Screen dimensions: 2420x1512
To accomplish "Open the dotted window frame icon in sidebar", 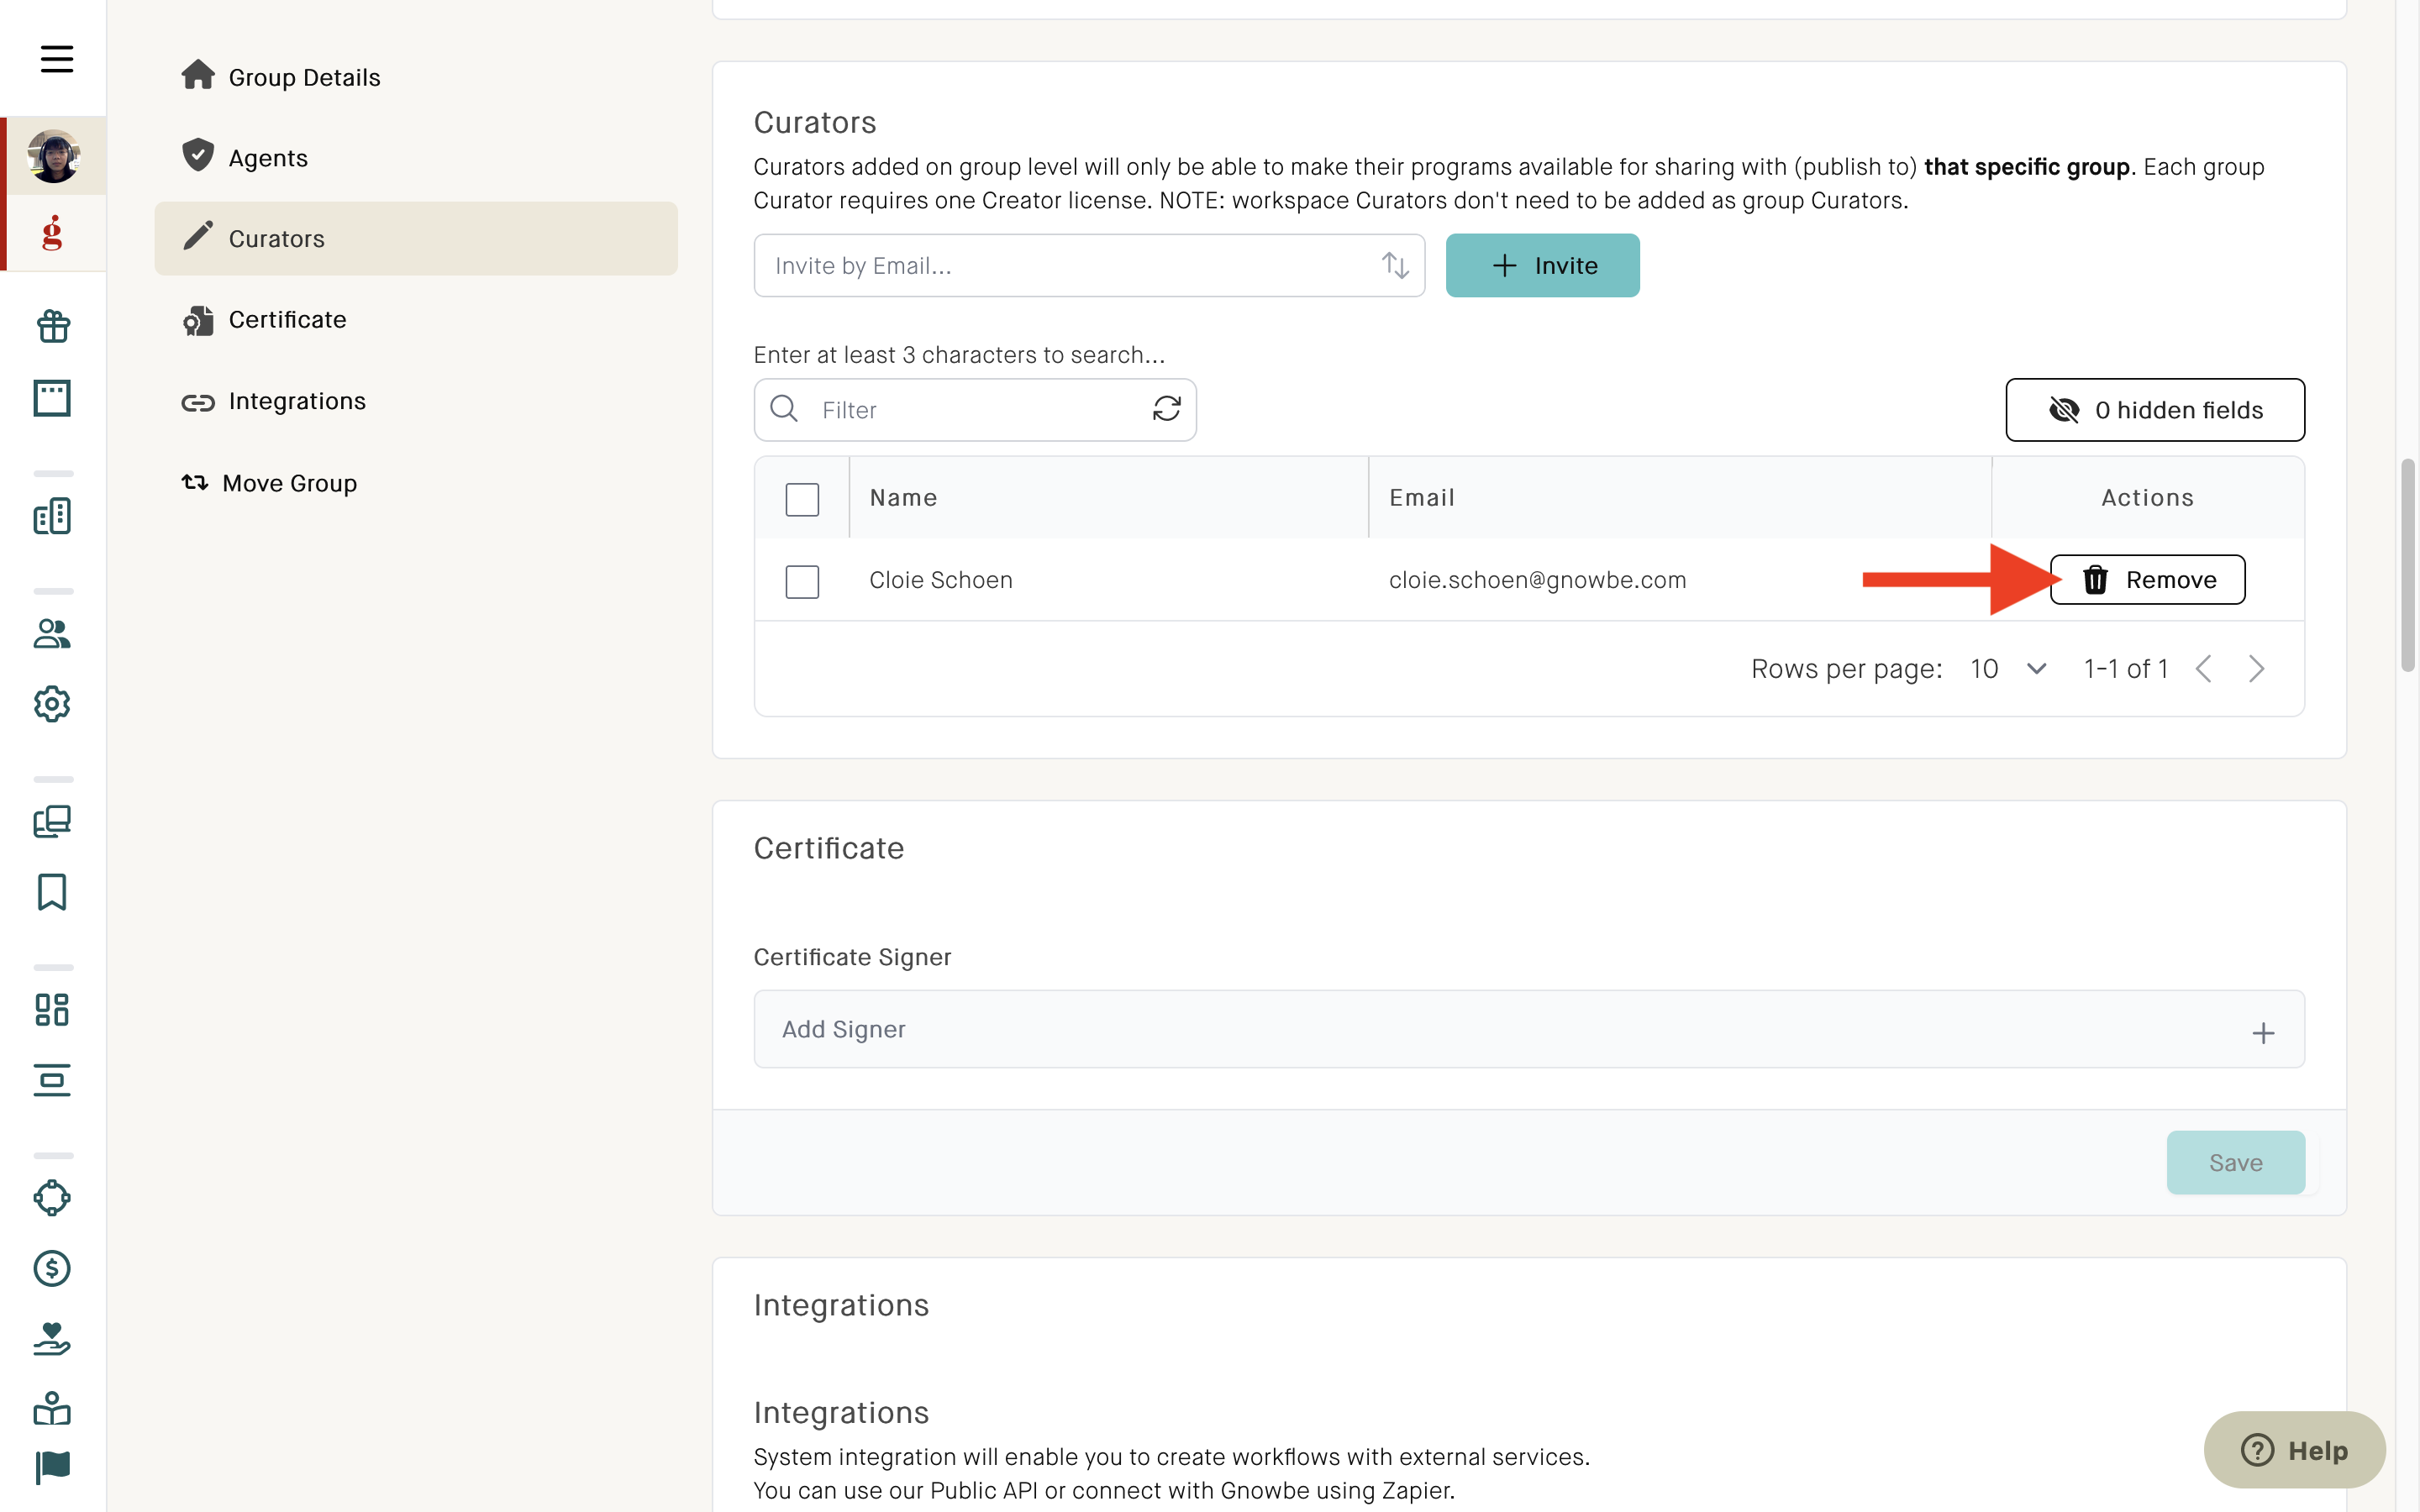I will click(52, 398).
